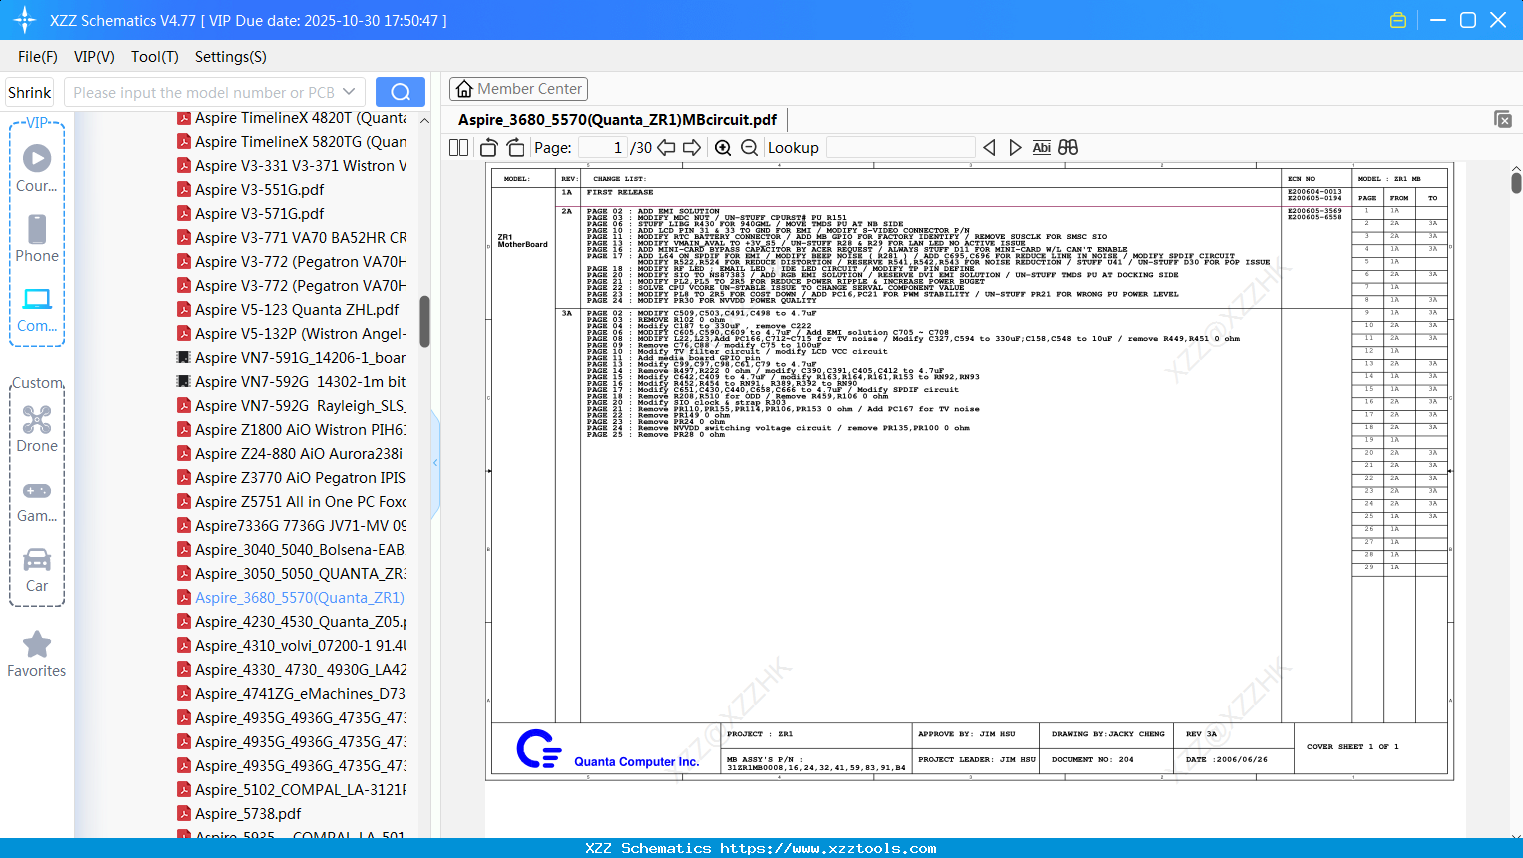Select the Computer category icon

[x=37, y=309]
